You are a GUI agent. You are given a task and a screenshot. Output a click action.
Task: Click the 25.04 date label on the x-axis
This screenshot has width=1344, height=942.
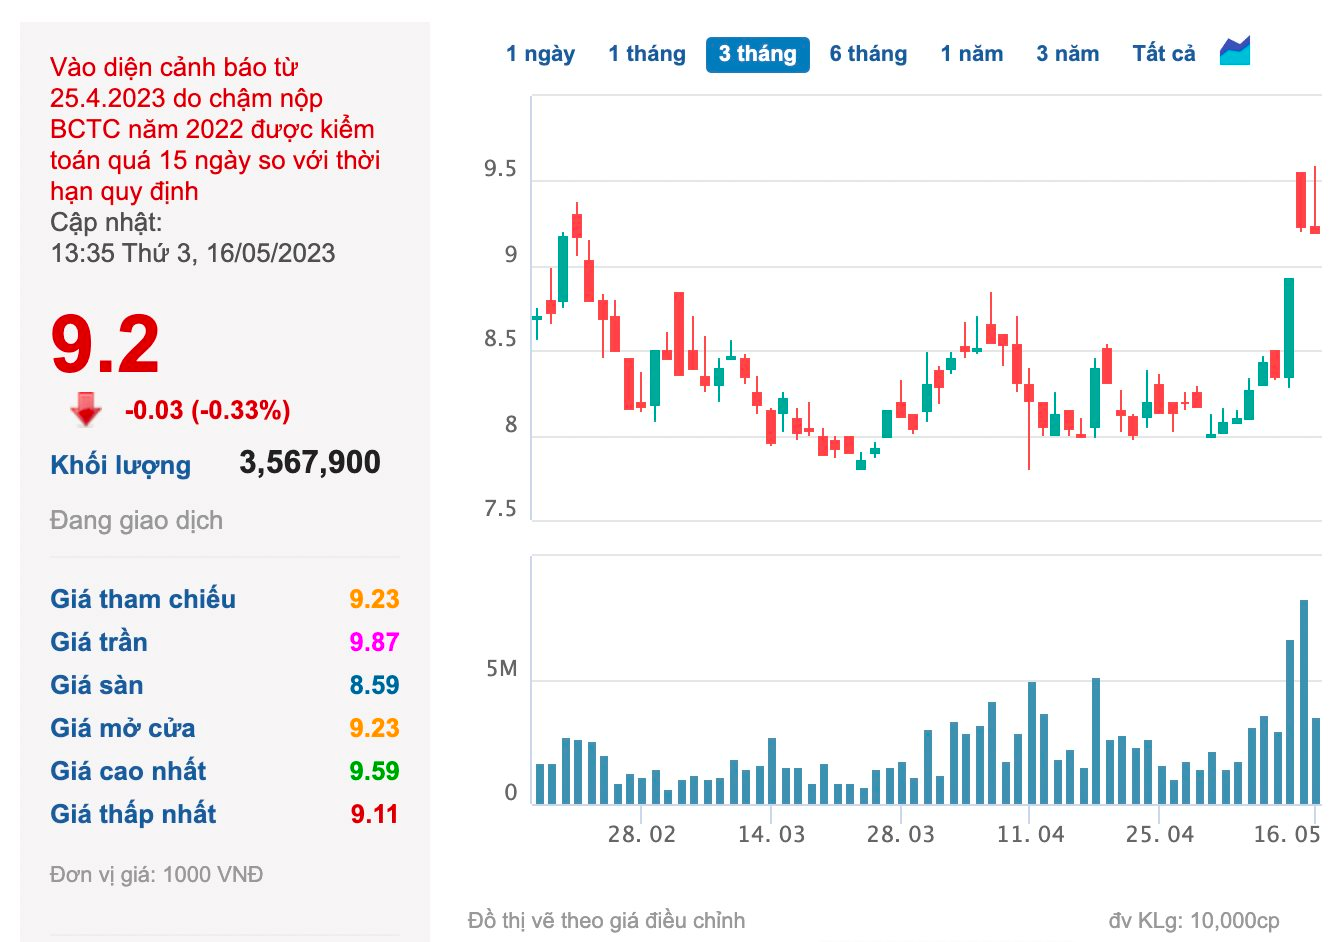1159,834
